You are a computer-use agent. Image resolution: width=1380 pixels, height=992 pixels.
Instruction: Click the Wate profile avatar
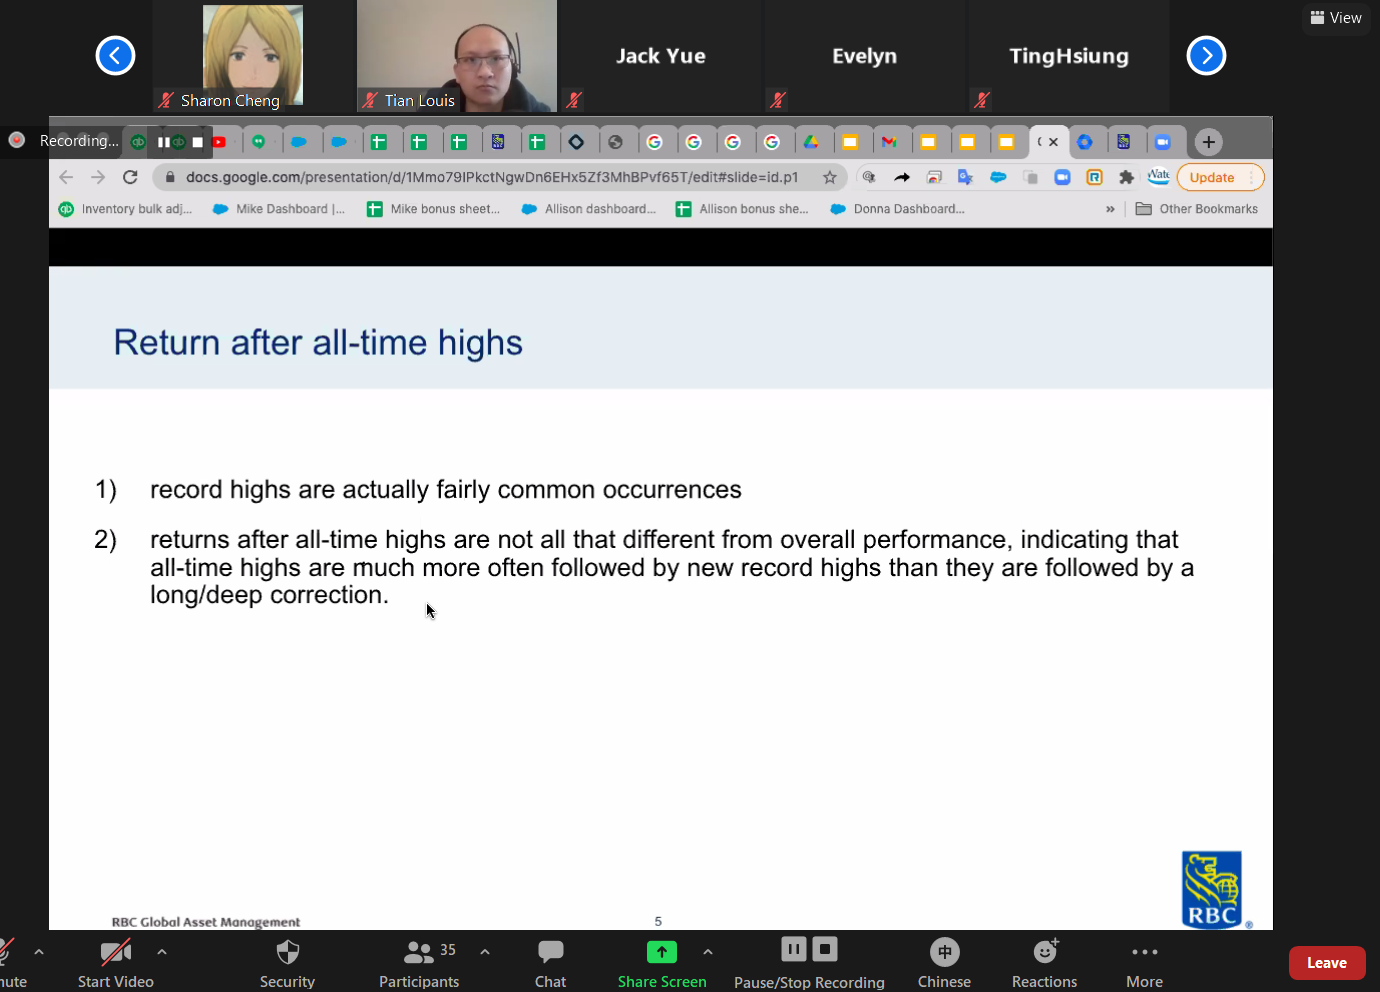pos(1158,176)
